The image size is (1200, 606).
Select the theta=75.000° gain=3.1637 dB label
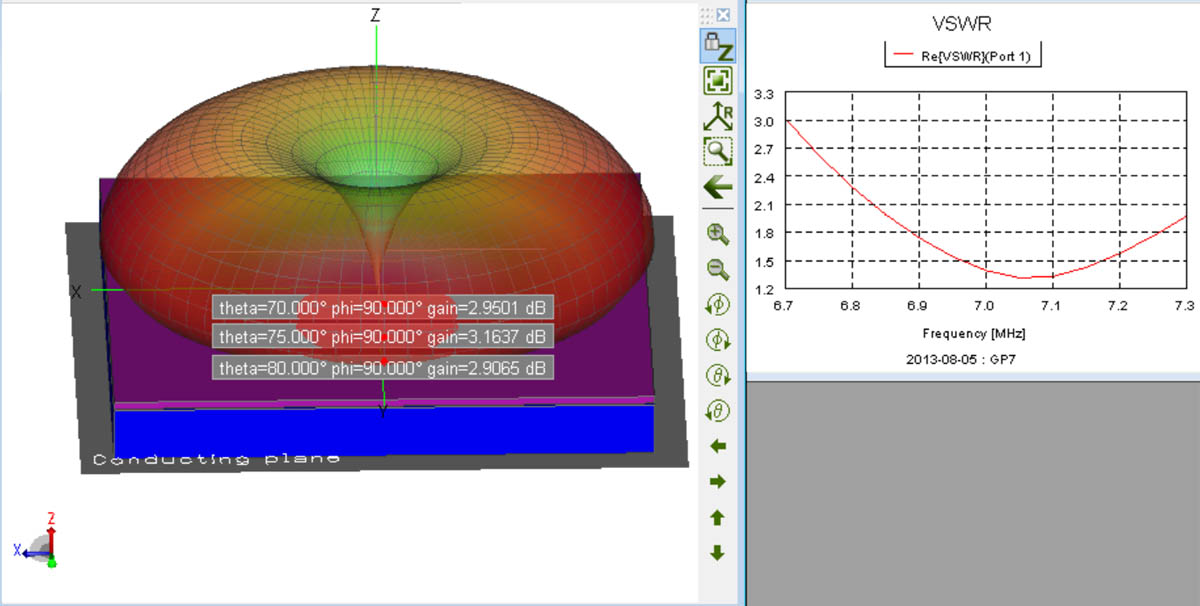click(x=382, y=335)
